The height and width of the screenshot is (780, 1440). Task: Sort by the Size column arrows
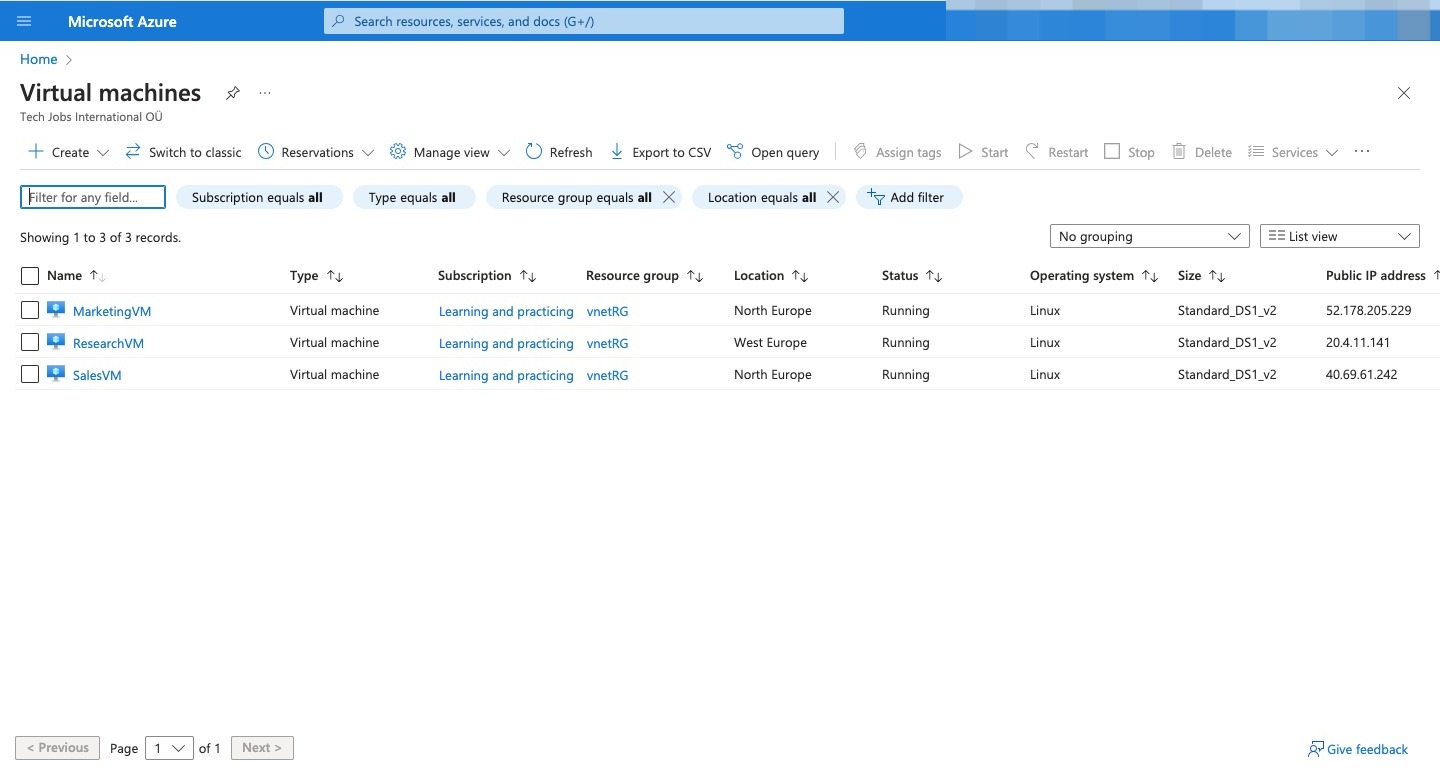point(1217,276)
